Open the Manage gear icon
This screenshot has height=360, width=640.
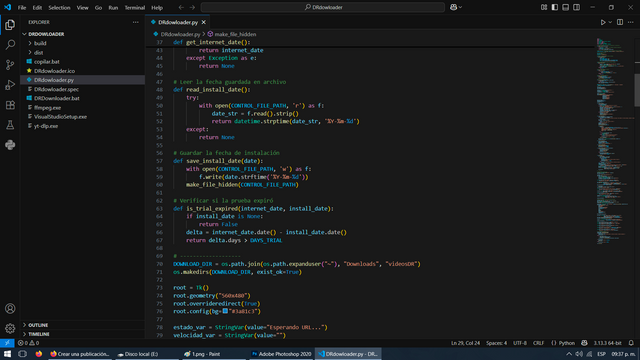click(x=10, y=329)
